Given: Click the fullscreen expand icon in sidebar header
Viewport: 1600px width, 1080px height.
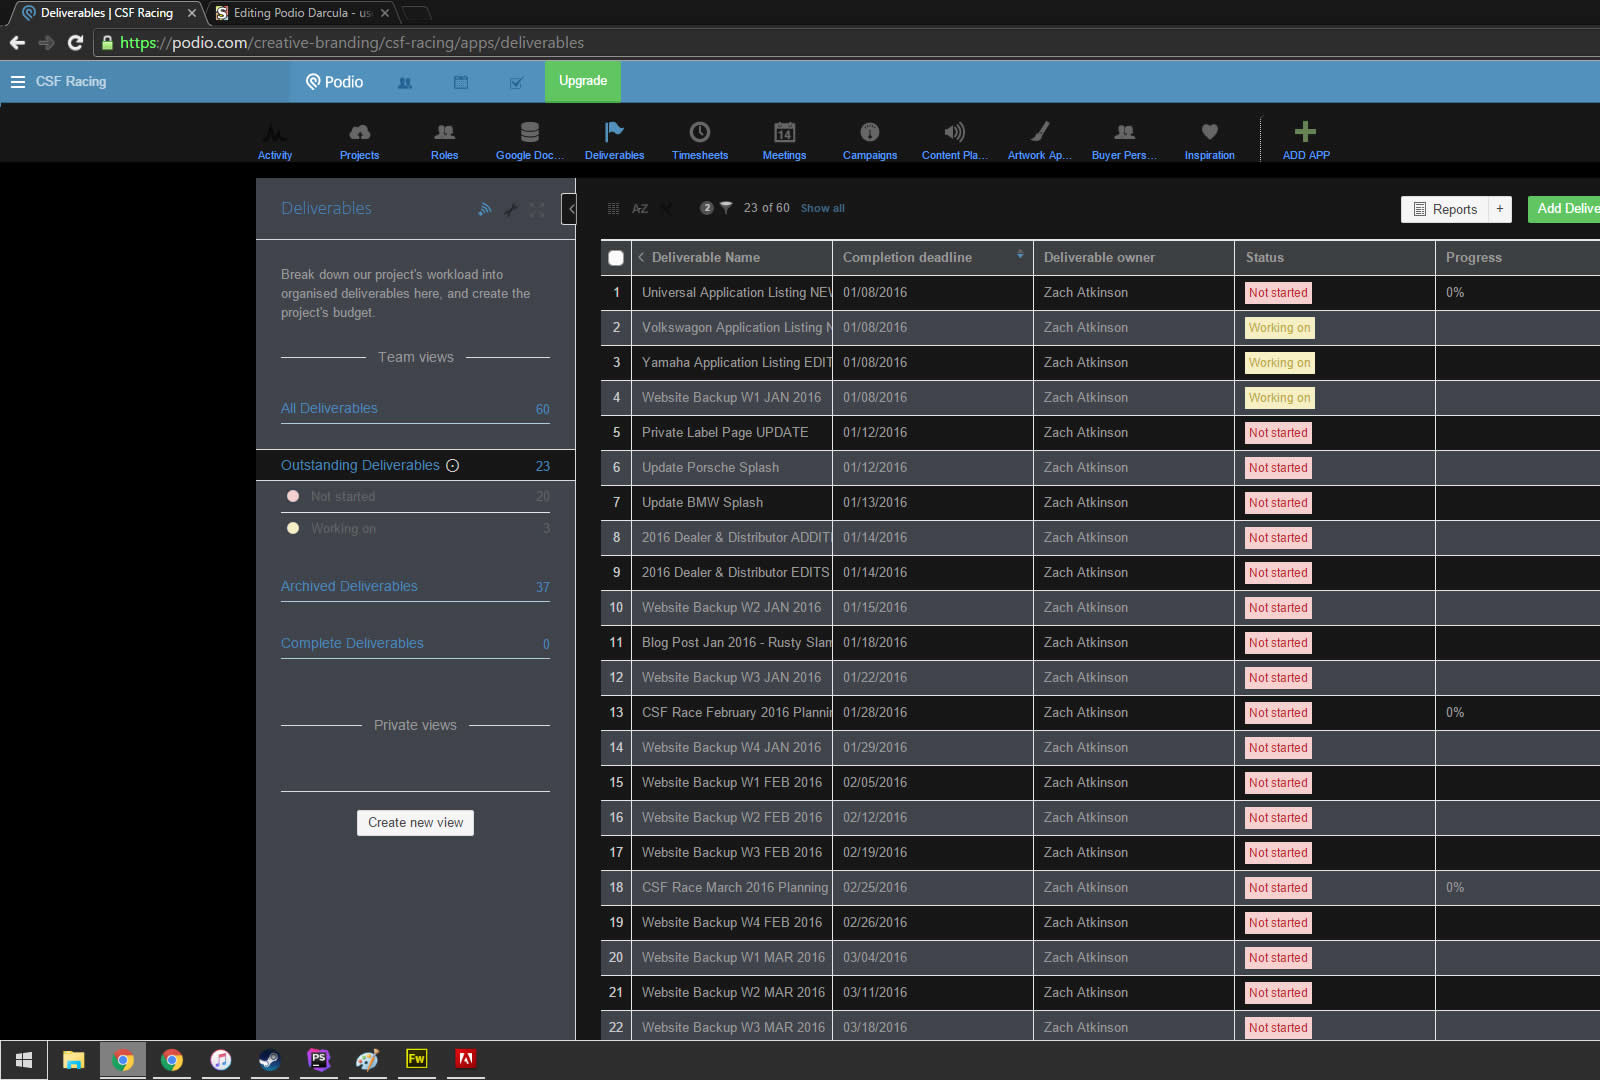Looking at the screenshot, I should tap(537, 209).
